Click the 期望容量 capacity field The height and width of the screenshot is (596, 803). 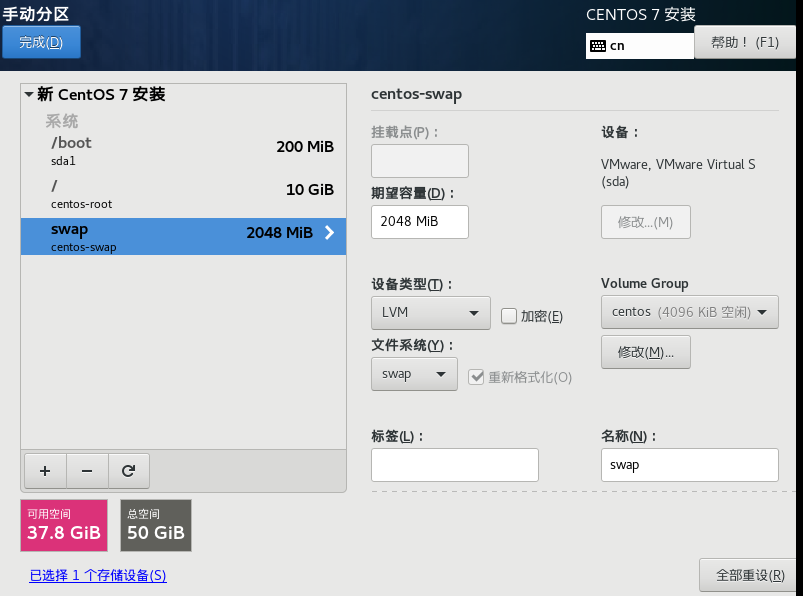coord(419,222)
